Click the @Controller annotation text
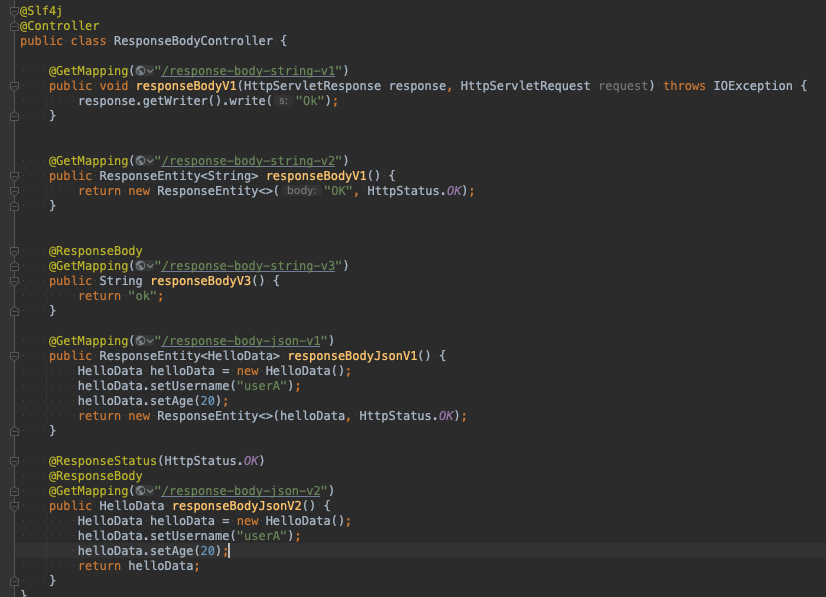Viewport: 826px width, 597px height. pos(60,26)
